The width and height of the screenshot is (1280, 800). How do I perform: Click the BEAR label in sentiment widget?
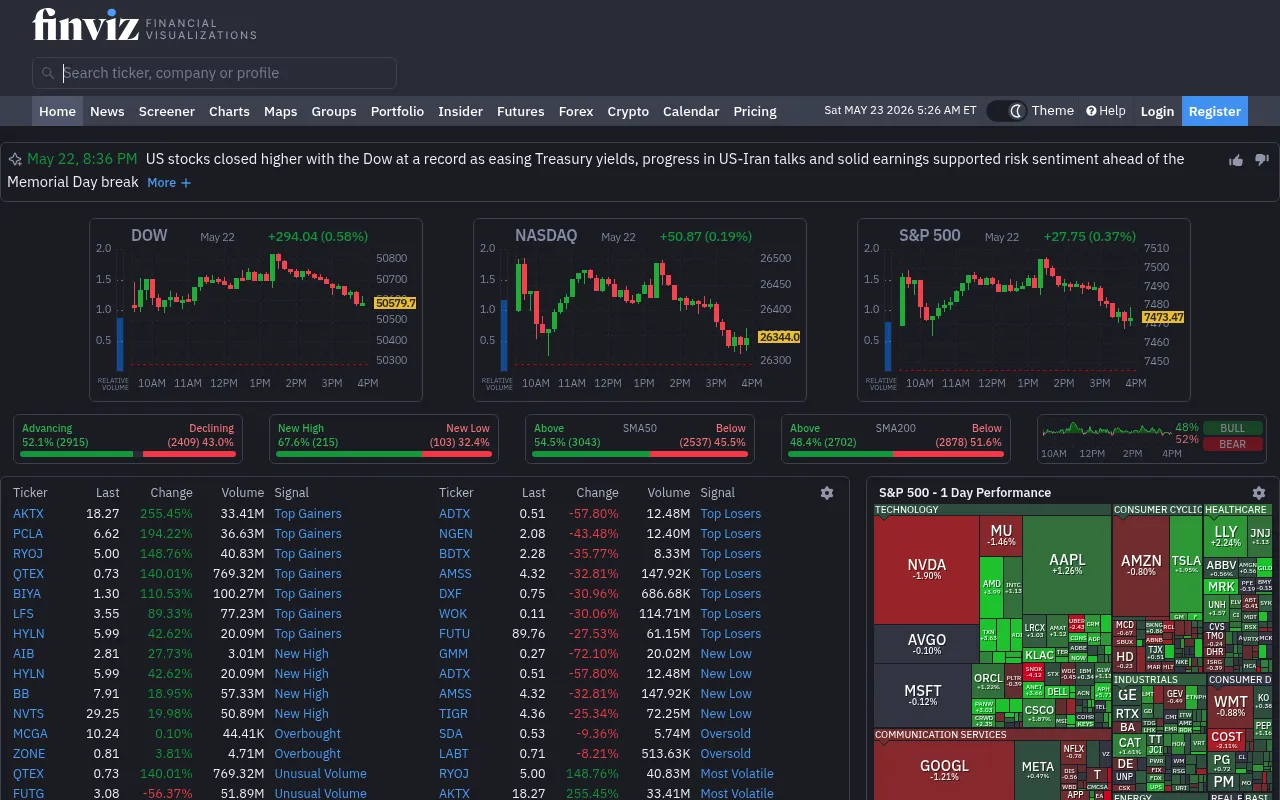(1233, 444)
